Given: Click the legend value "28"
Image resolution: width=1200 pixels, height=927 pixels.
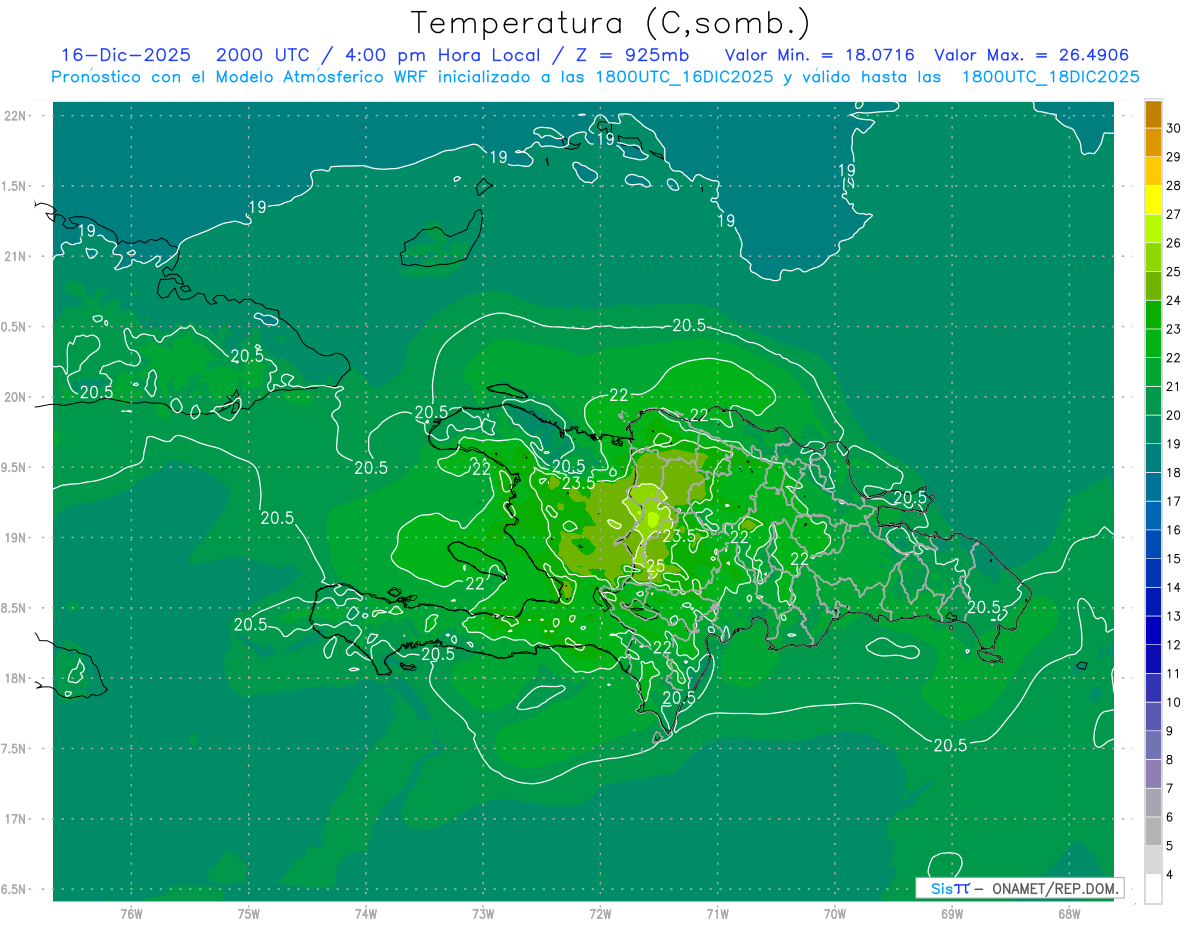Looking at the screenshot, I should 1176,186.
